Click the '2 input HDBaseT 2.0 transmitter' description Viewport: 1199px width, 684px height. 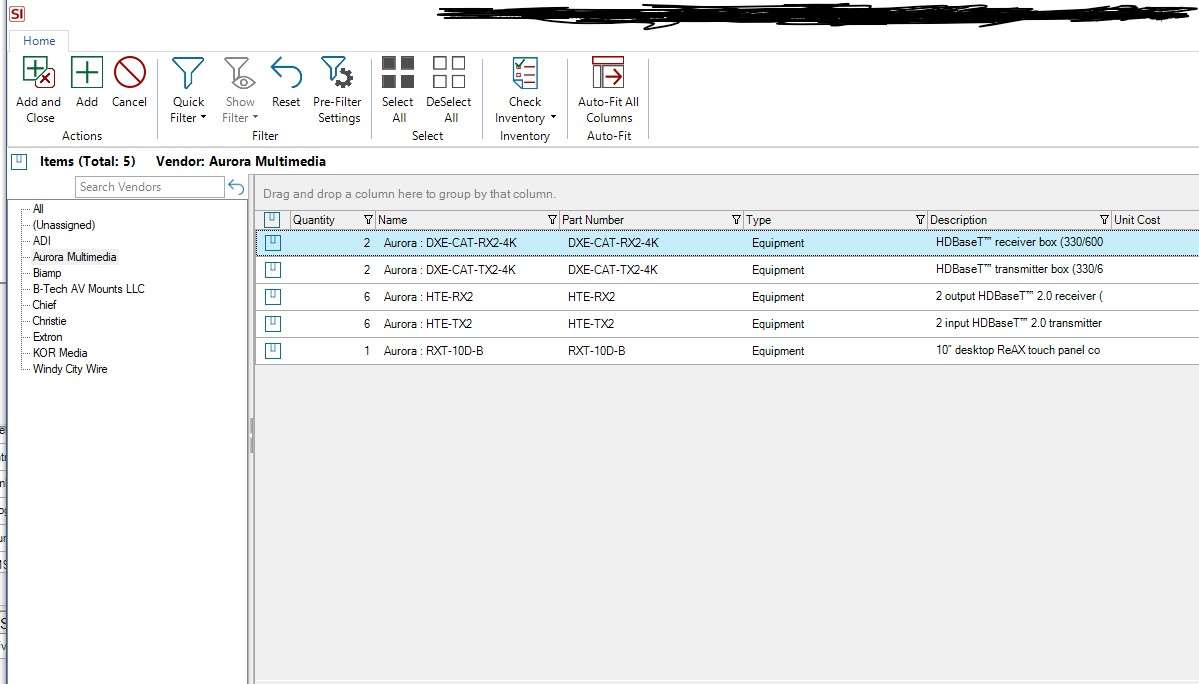point(1019,323)
